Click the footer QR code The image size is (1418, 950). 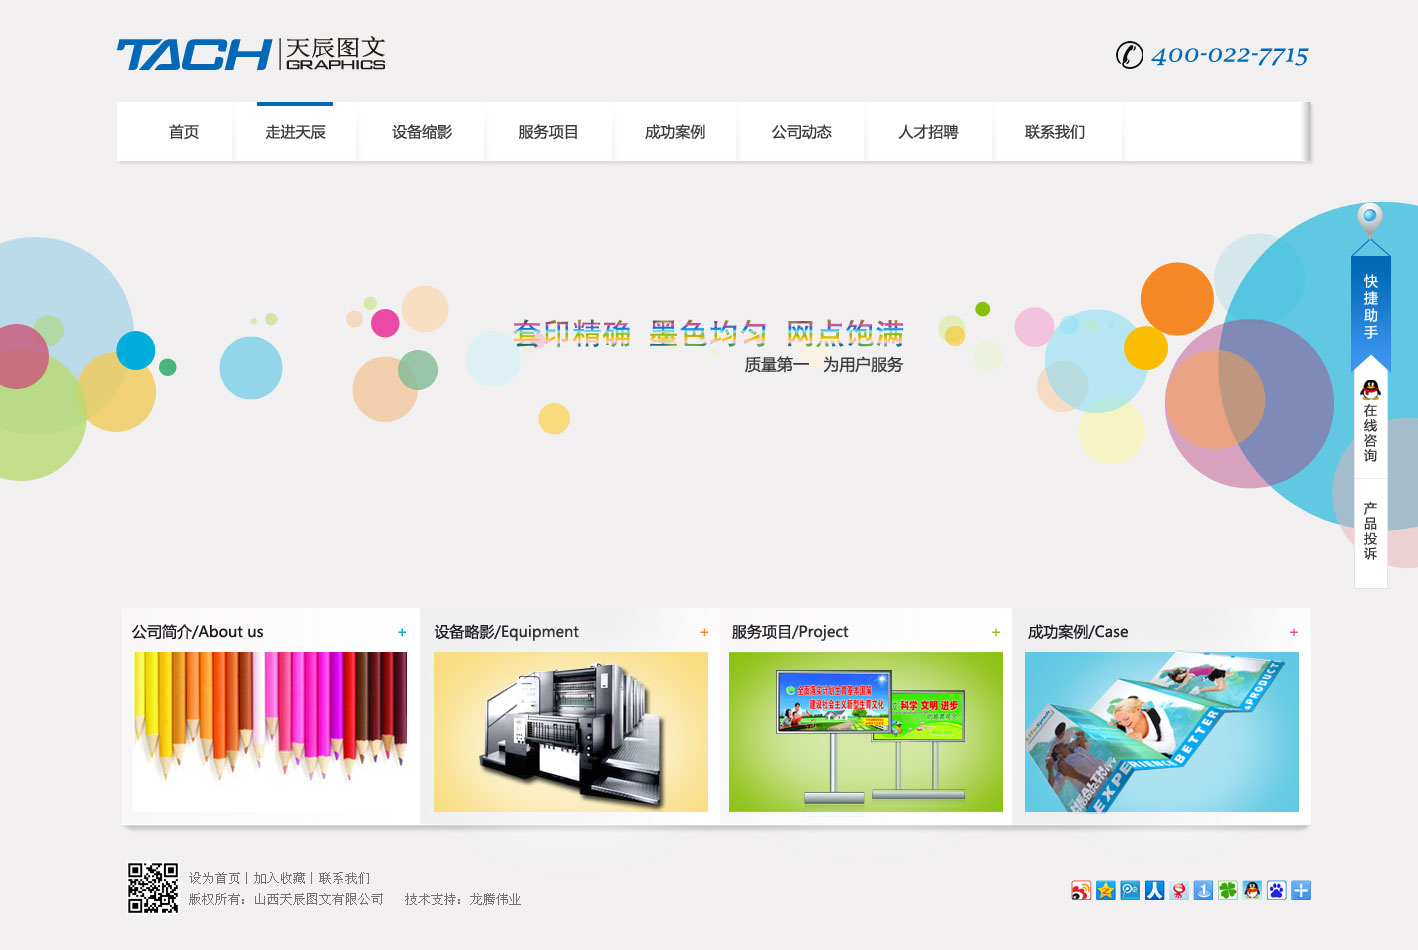coord(153,888)
